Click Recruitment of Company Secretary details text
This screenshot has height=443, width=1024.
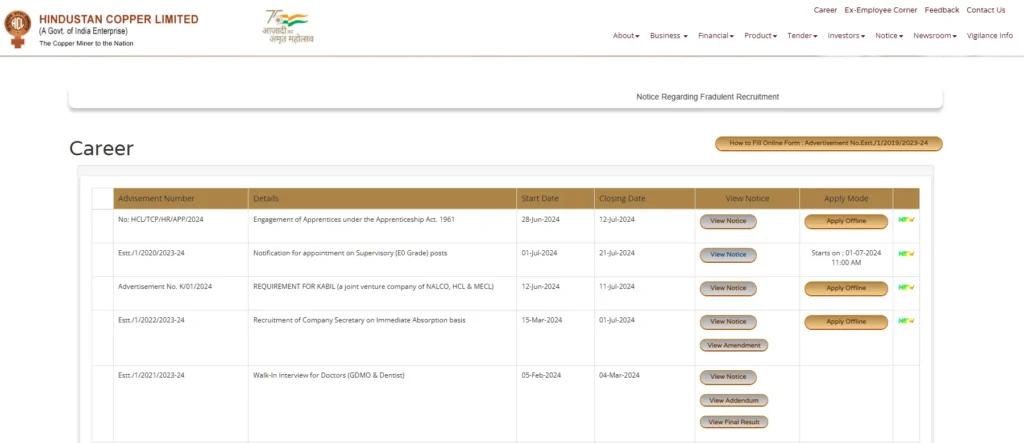[359, 320]
